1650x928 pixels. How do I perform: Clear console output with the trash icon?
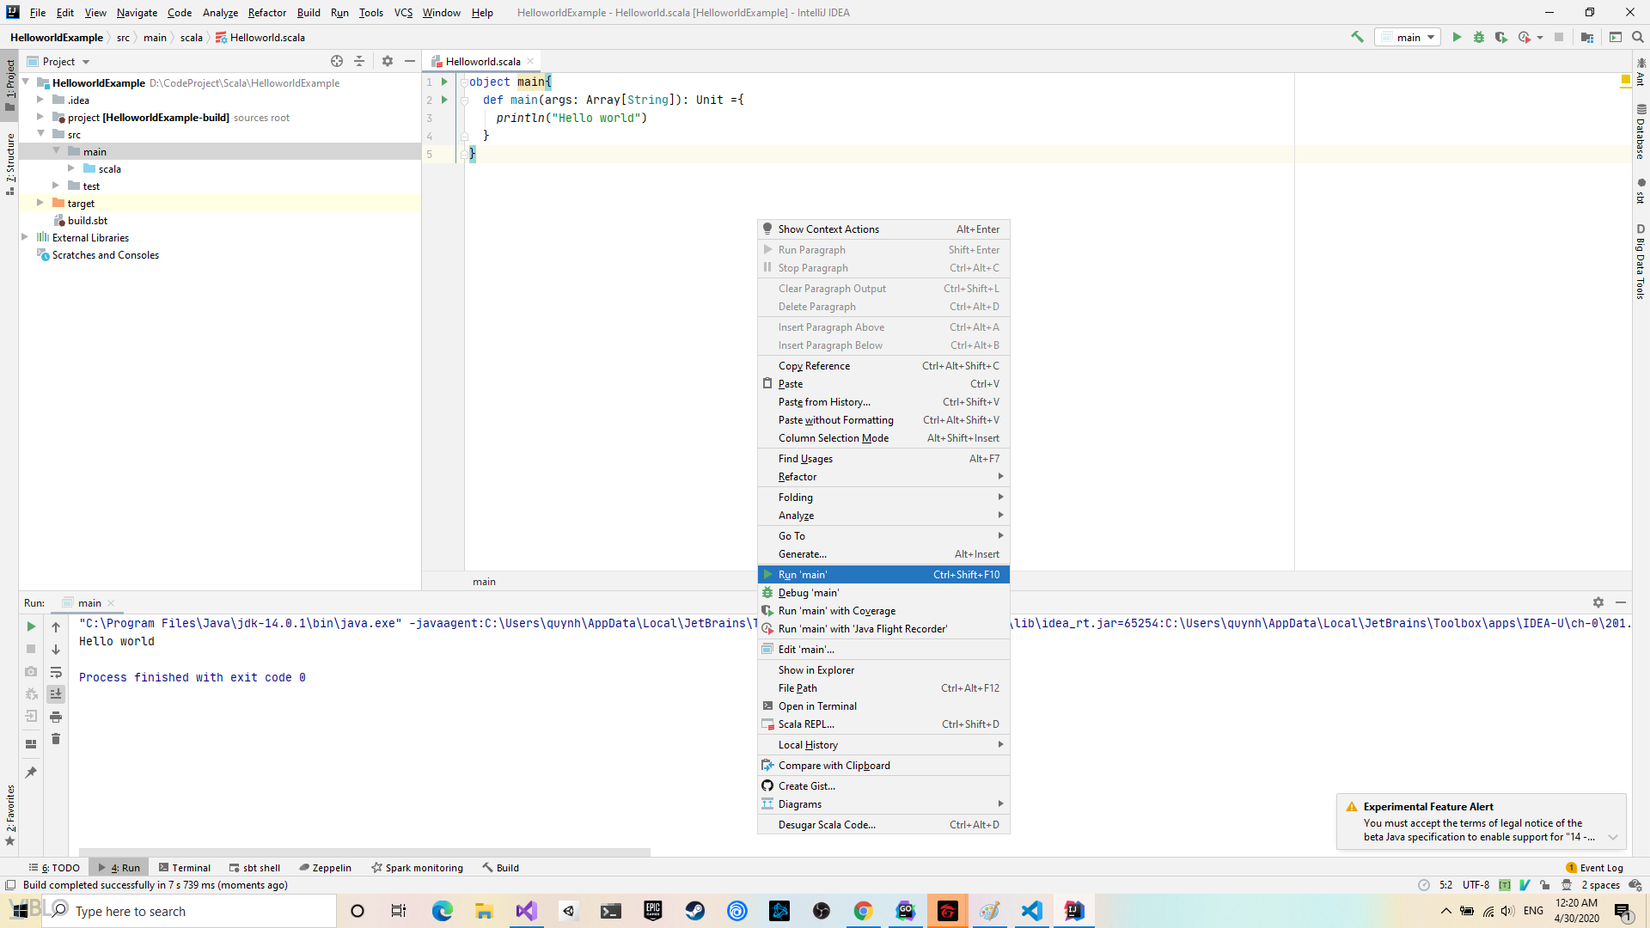(56, 739)
